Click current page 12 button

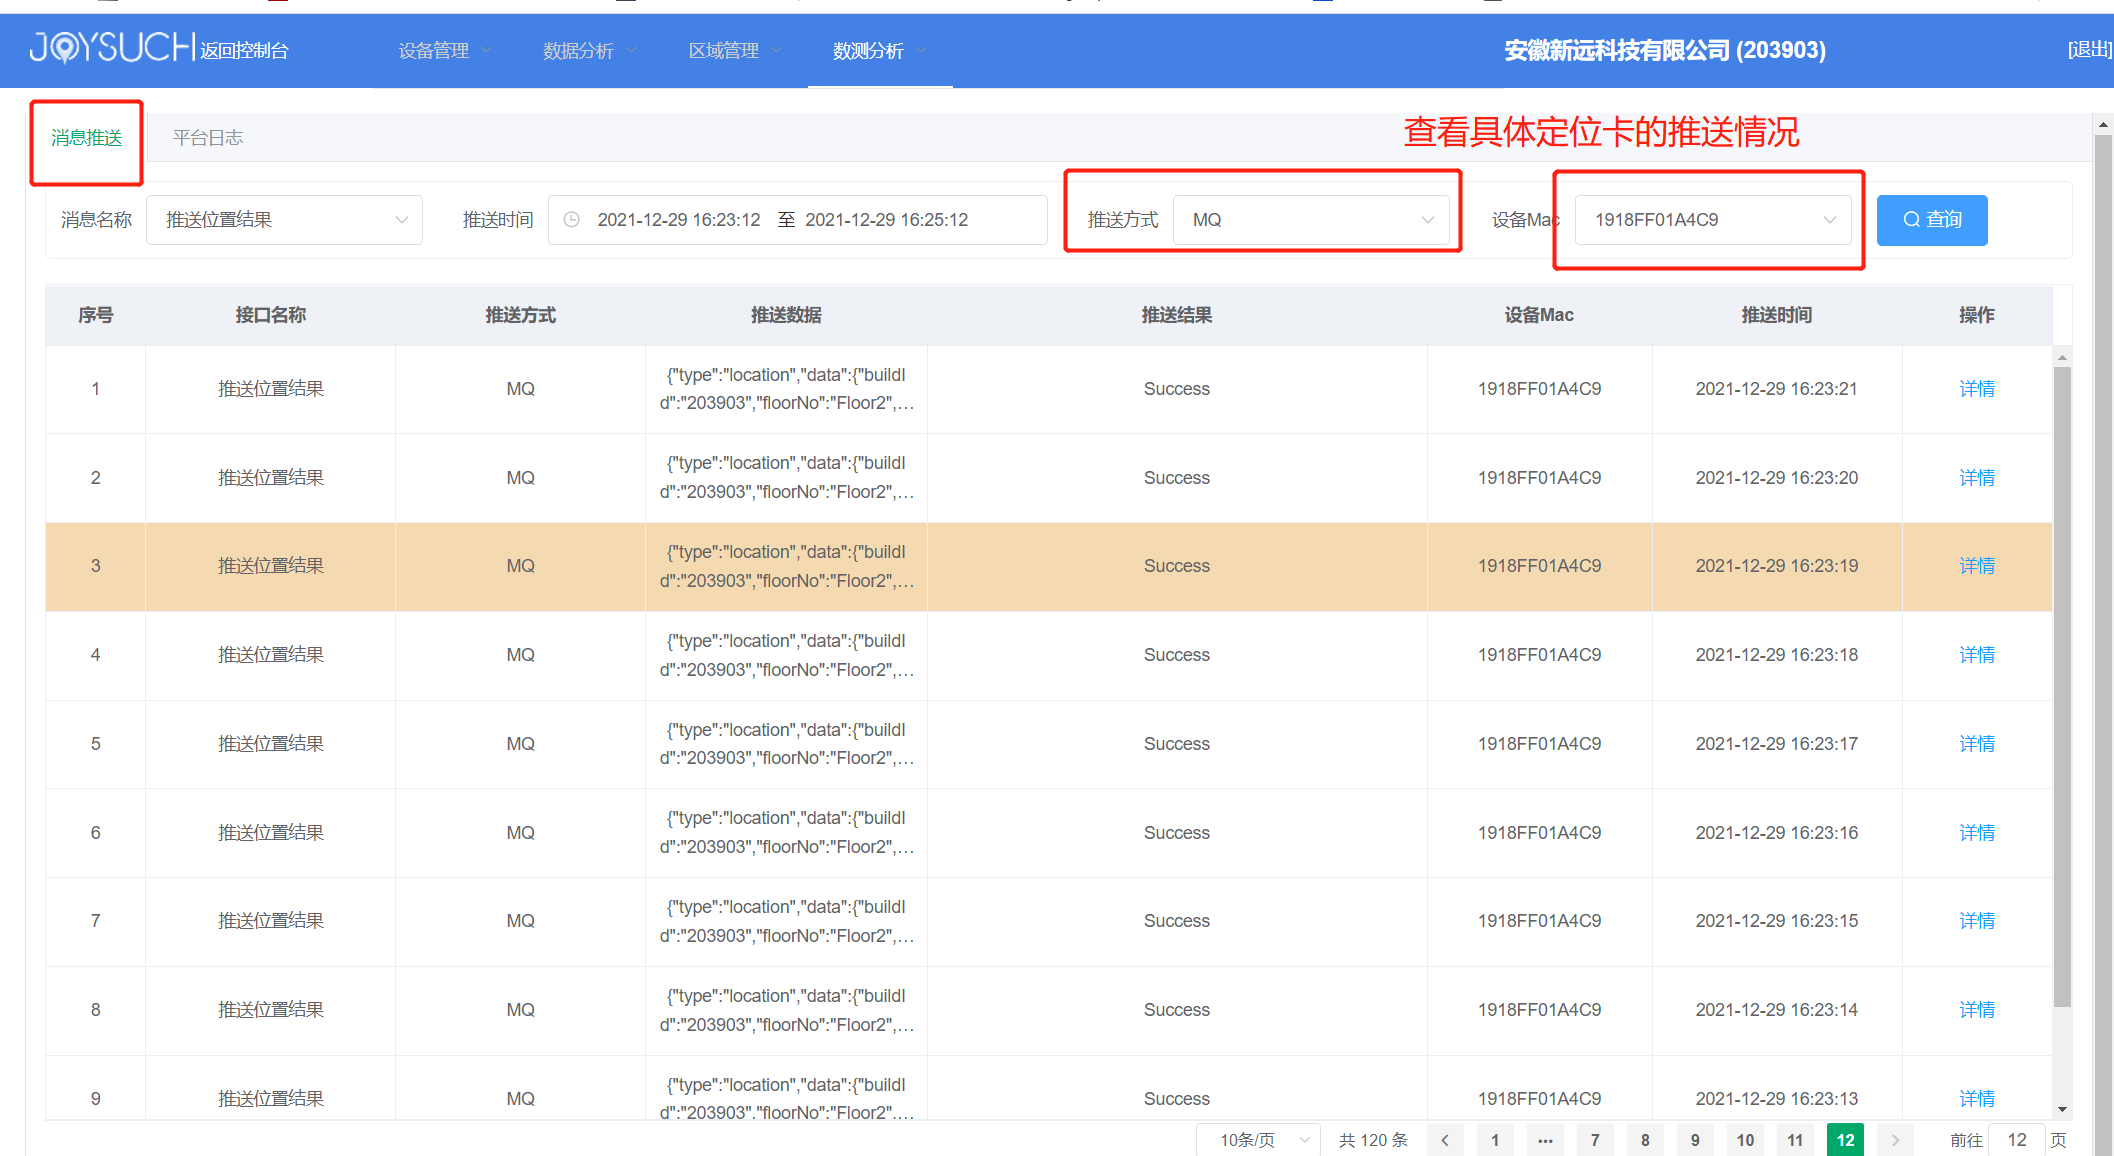coord(1845,1140)
